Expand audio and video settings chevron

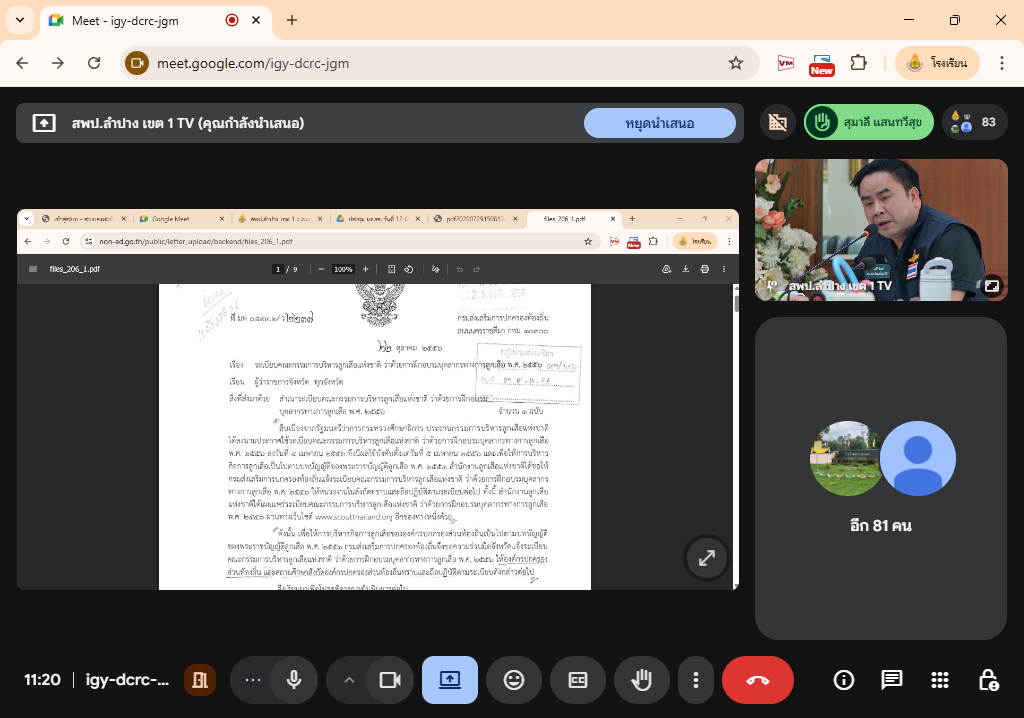point(349,680)
